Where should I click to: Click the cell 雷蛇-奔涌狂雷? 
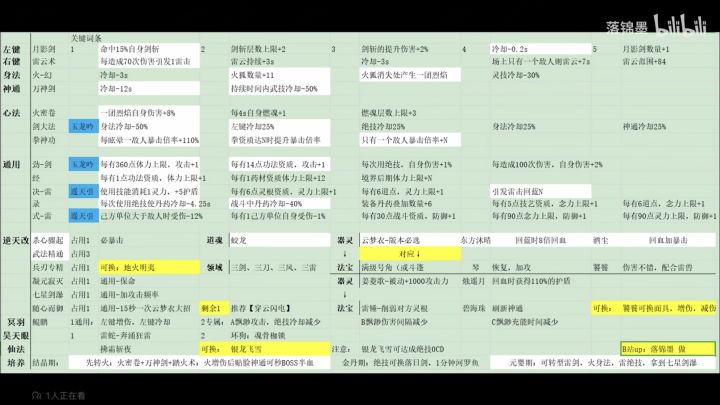tap(125, 336)
